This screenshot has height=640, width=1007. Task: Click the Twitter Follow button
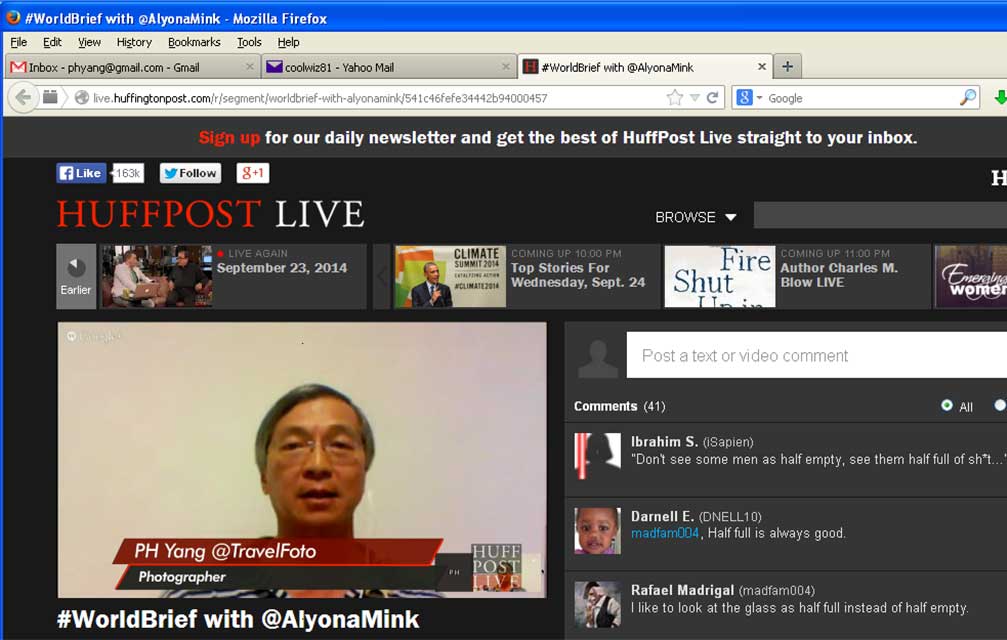coord(190,173)
